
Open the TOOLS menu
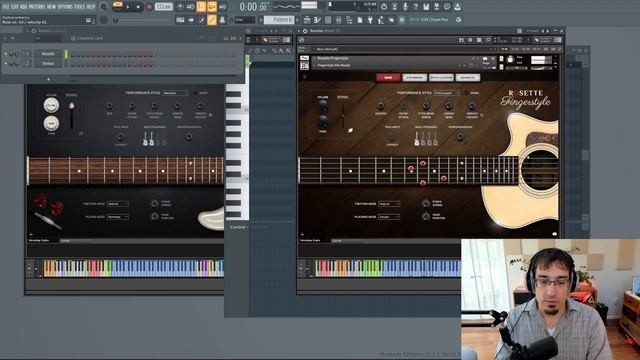[x=80, y=7]
